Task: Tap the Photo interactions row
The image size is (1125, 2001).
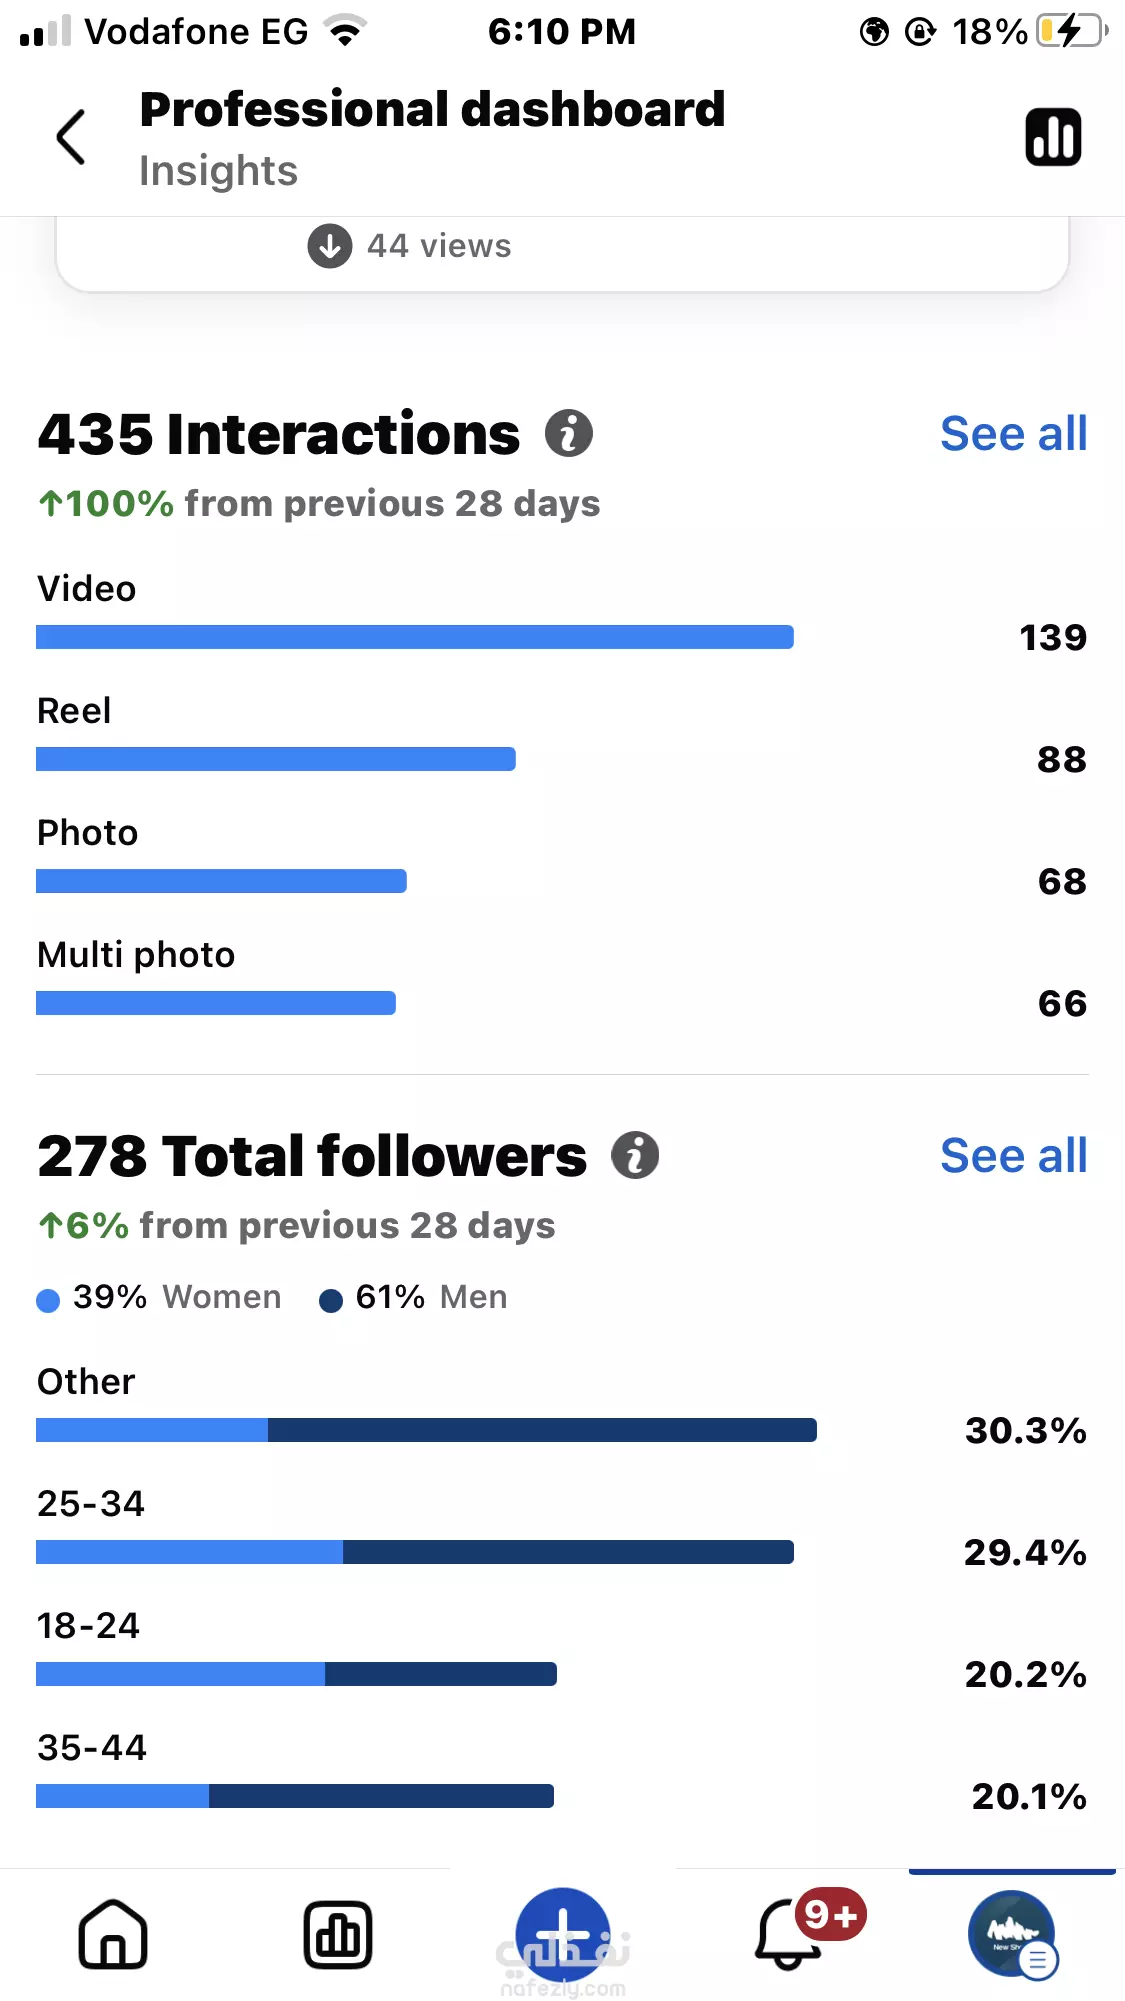Action: click(x=562, y=857)
